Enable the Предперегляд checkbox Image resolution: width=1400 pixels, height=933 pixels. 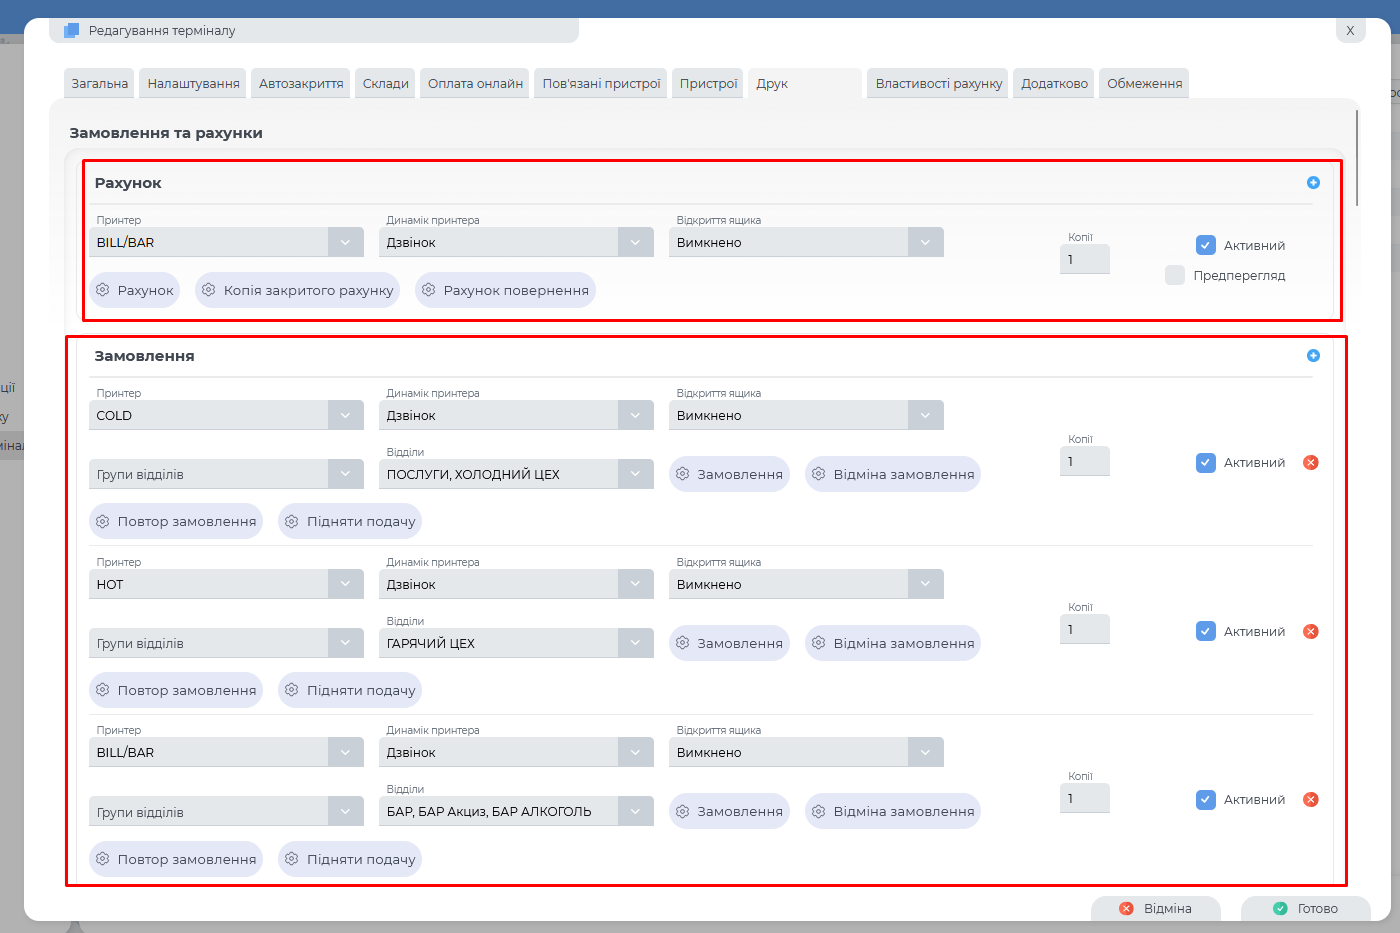pos(1175,275)
